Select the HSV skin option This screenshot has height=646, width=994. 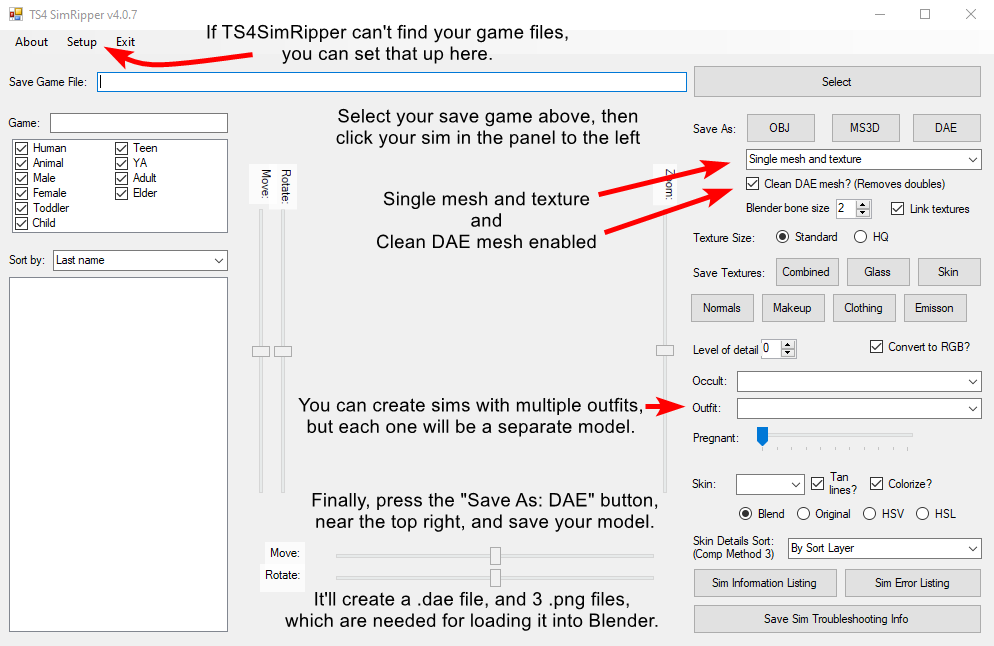pos(870,514)
